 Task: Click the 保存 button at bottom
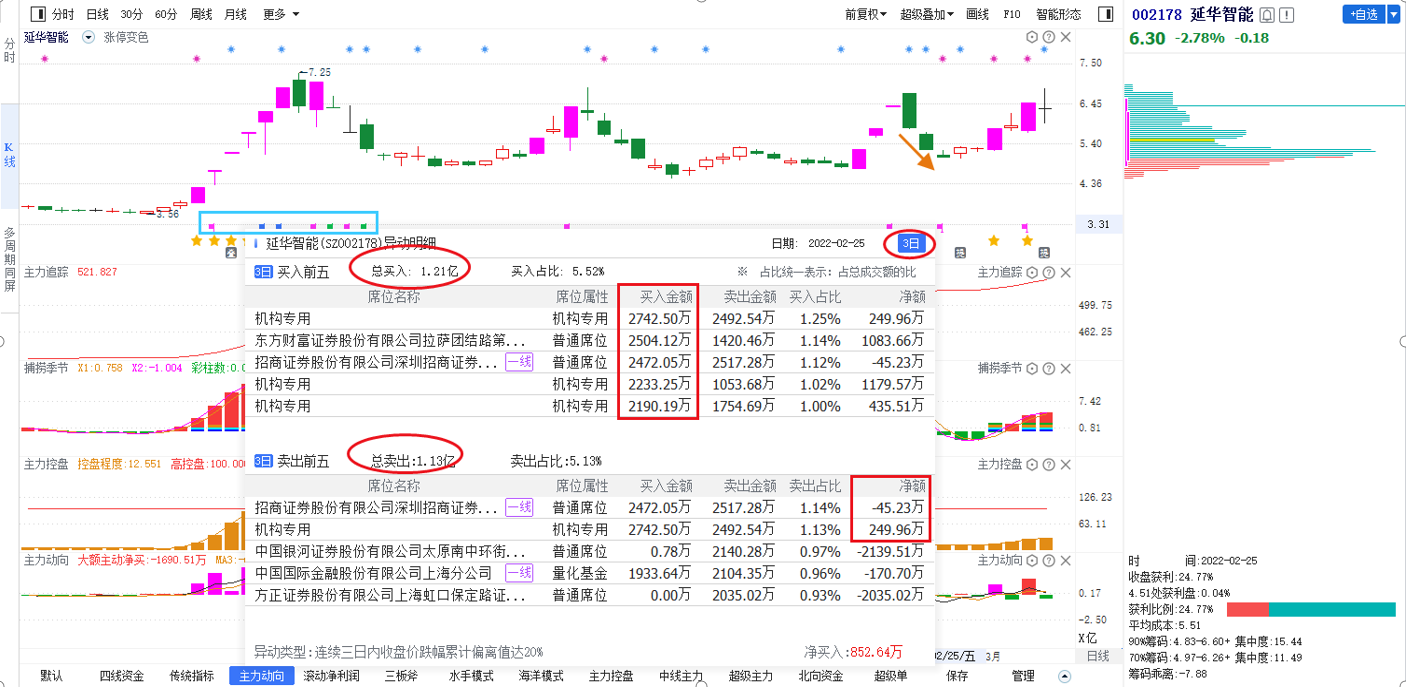coord(957,676)
